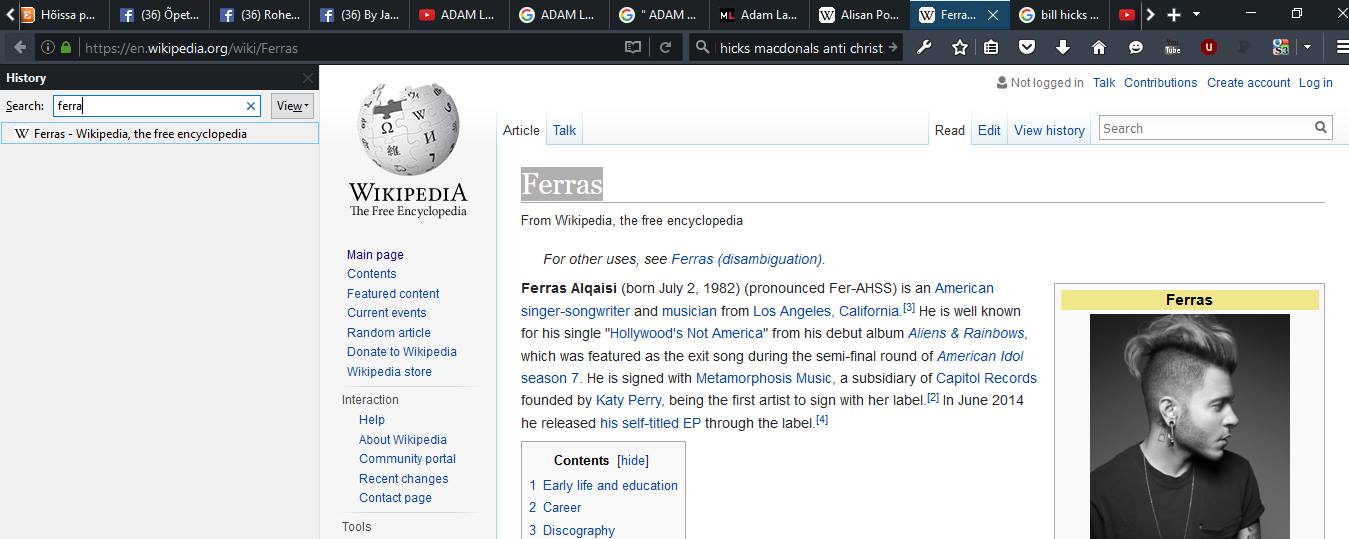This screenshot has width=1349, height=539.
Task: Focus the URL address field
Action: [x=350, y=47]
